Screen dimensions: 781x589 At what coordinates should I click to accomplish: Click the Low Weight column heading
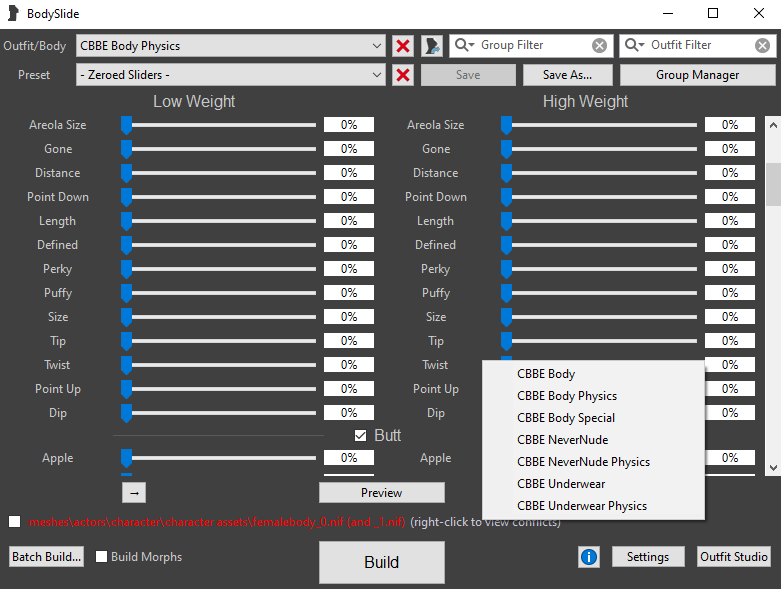(x=194, y=102)
